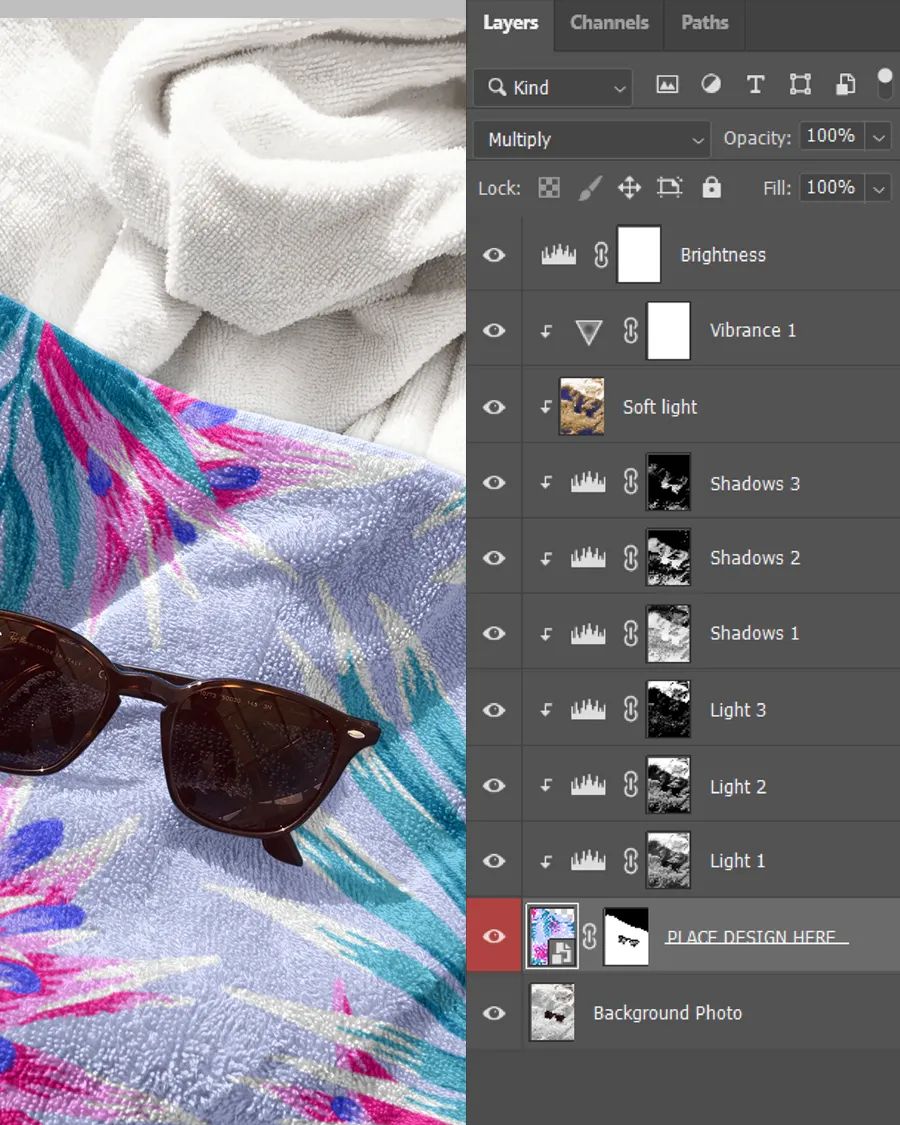Lock image pixels brush icon

590,188
